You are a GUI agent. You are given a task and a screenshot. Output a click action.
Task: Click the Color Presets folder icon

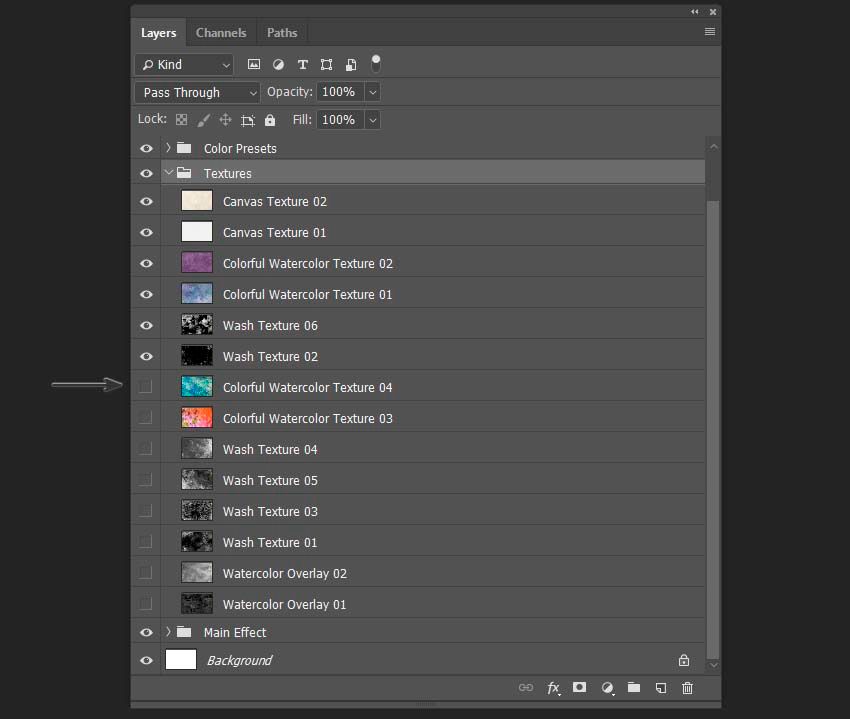tap(184, 147)
